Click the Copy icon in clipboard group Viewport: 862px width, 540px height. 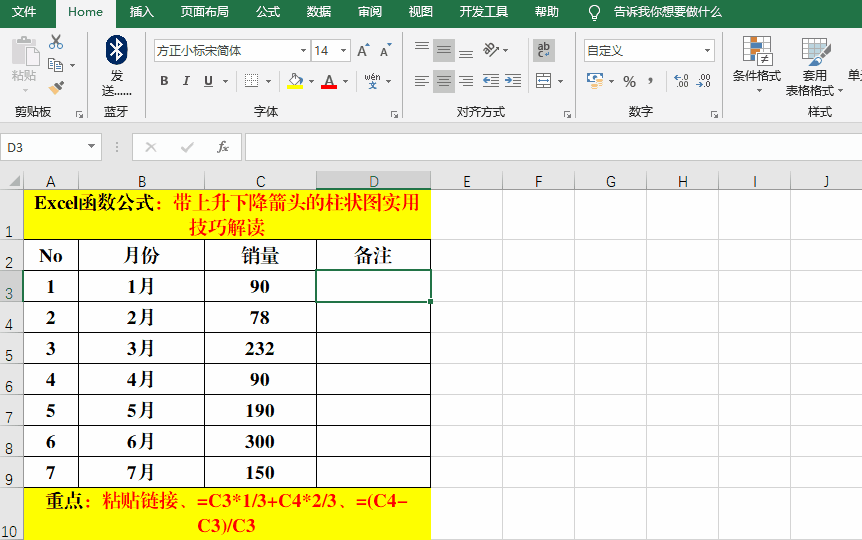click(56, 65)
